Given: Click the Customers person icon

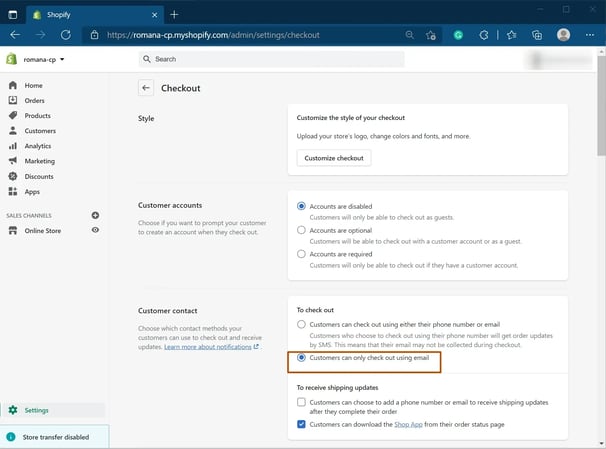Looking at the screenshot, I should pos(13,131).
